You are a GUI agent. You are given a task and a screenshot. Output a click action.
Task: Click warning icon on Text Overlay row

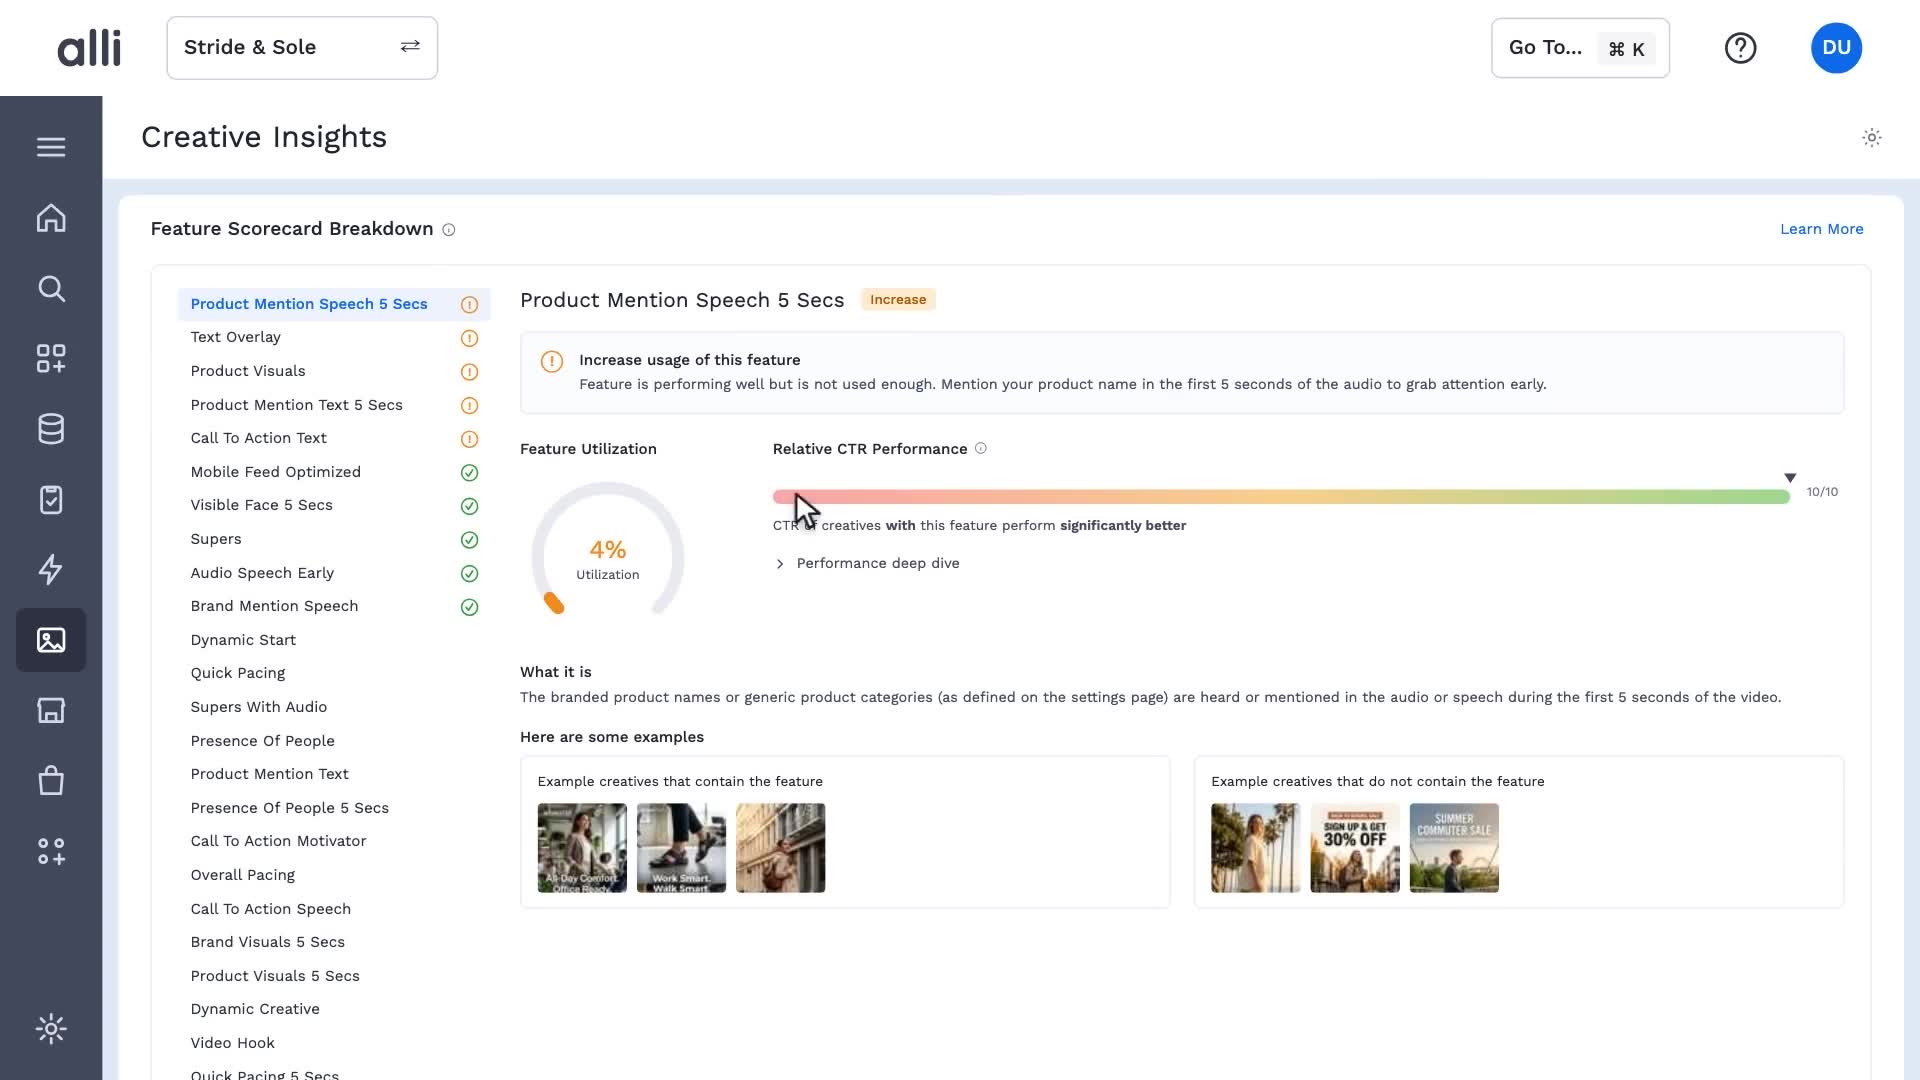coord(469,338)
